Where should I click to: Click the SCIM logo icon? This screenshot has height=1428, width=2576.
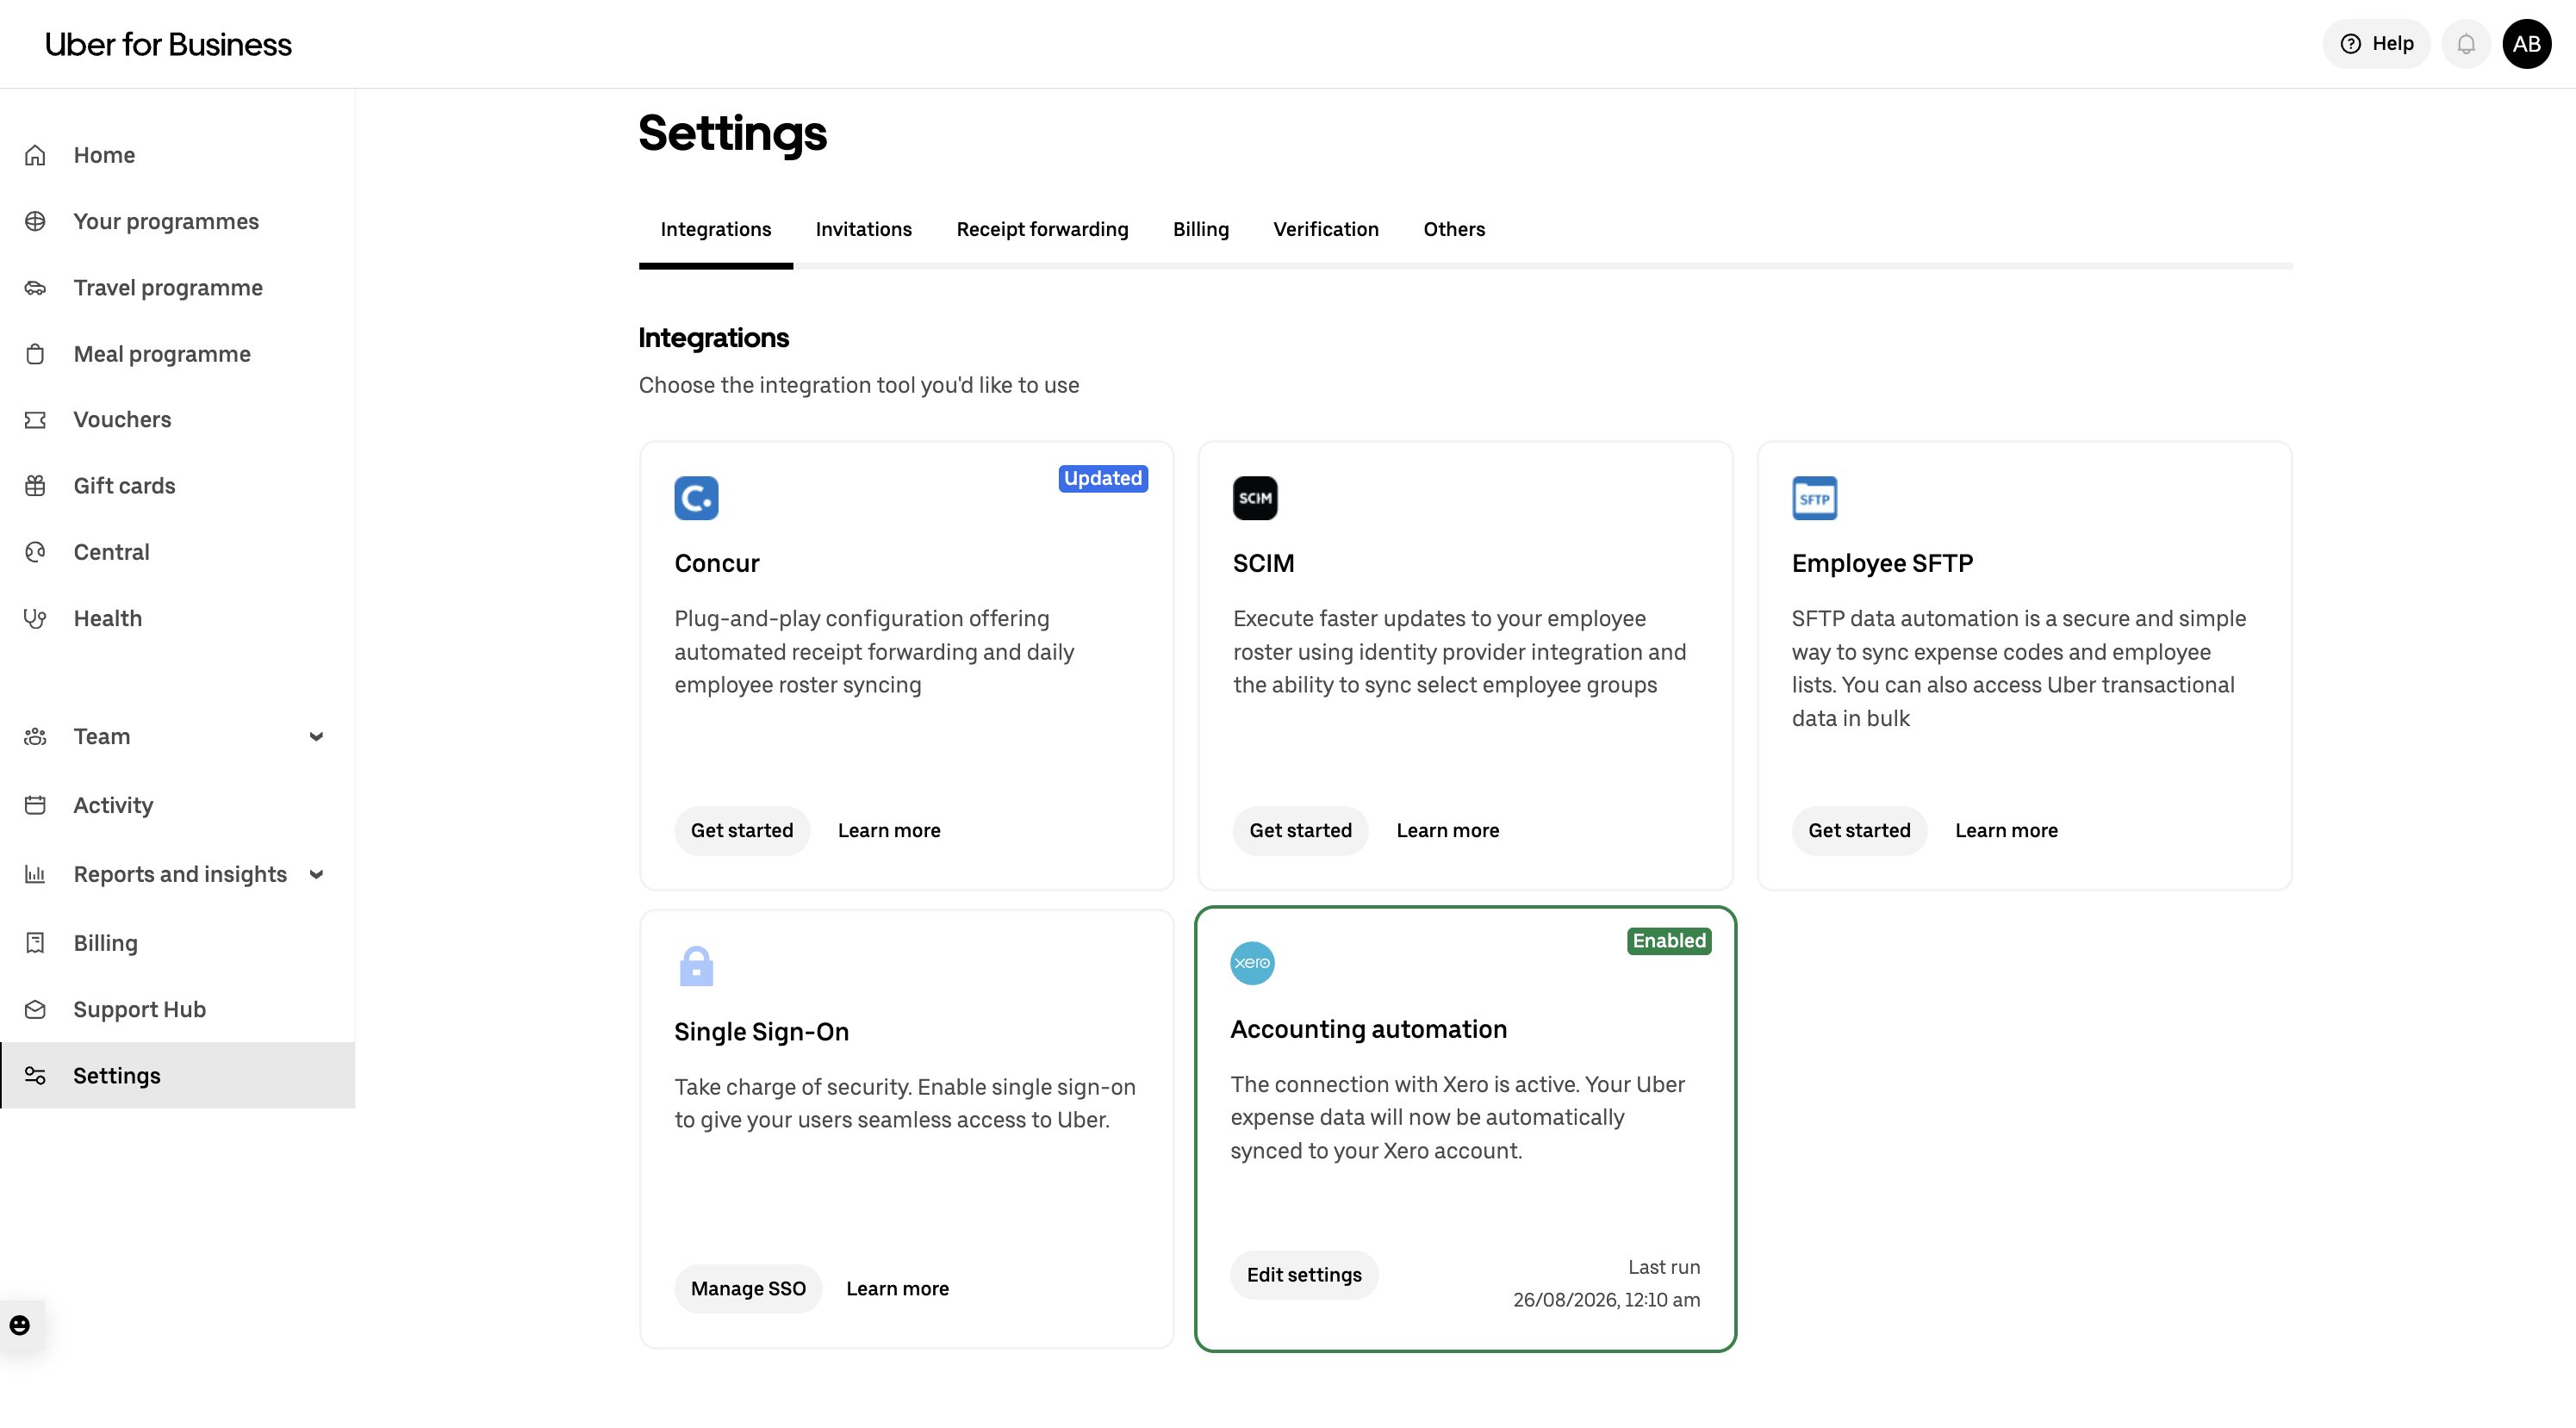1255,498
